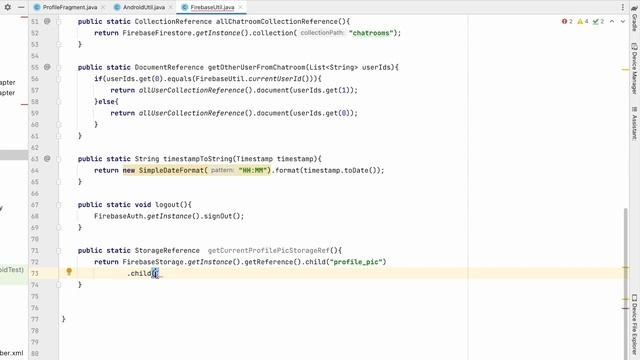The width and height of the screenshot is (640, 360).
Task: Click FirebaseFirestore class name on line 52
Action: point(157,33)
